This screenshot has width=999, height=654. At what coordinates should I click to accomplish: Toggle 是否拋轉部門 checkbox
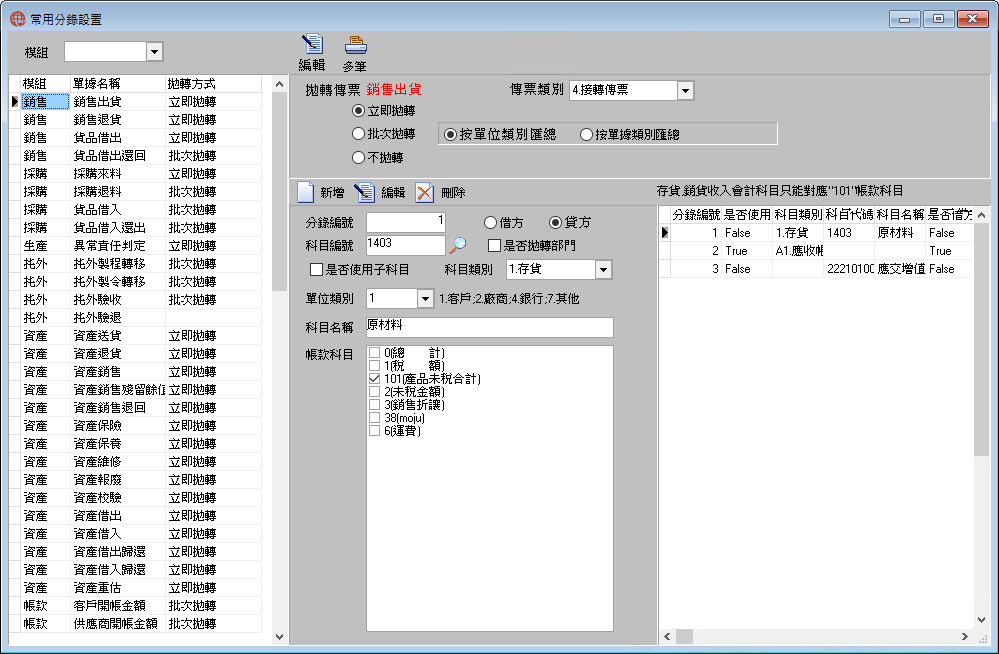tap(494, 245)
